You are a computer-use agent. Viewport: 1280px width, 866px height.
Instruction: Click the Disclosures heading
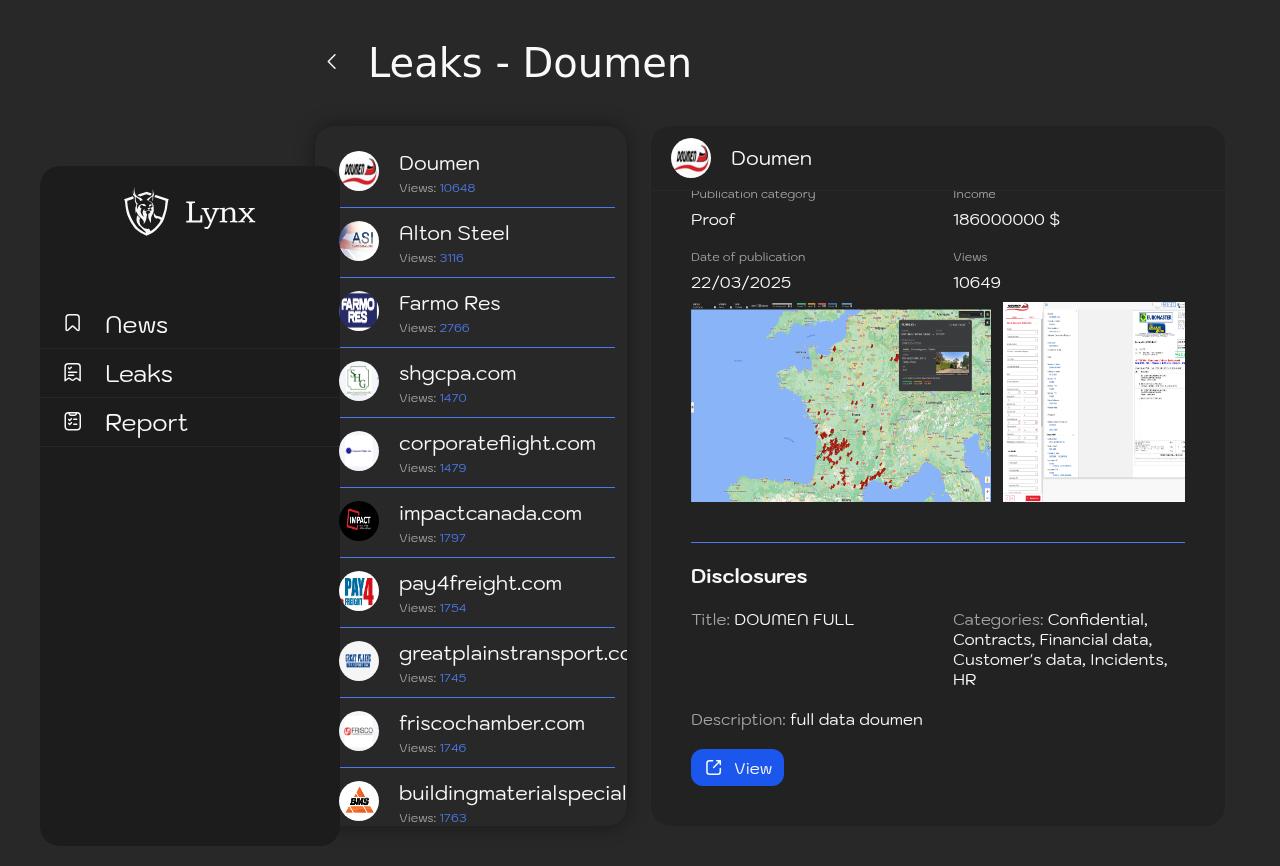click(x=749, y=576)
